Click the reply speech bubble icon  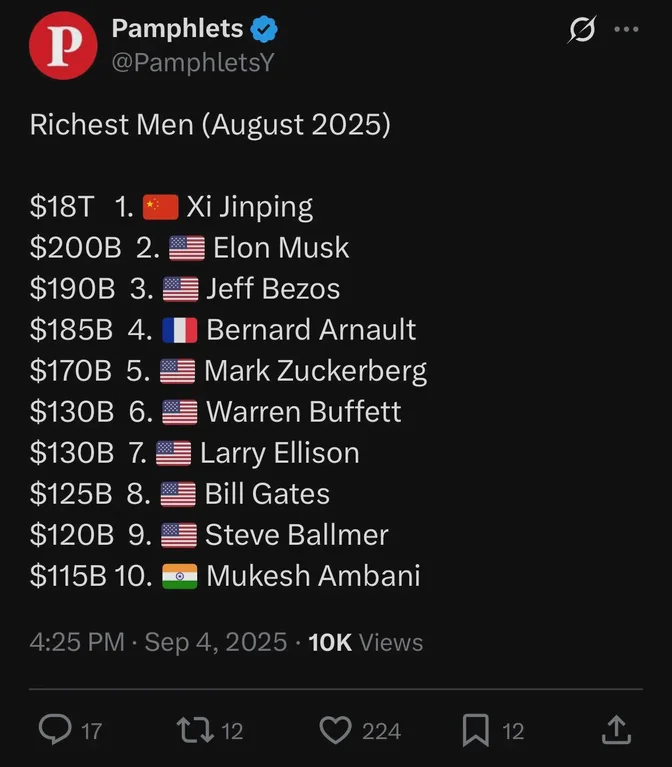click(x=55, y=729)
